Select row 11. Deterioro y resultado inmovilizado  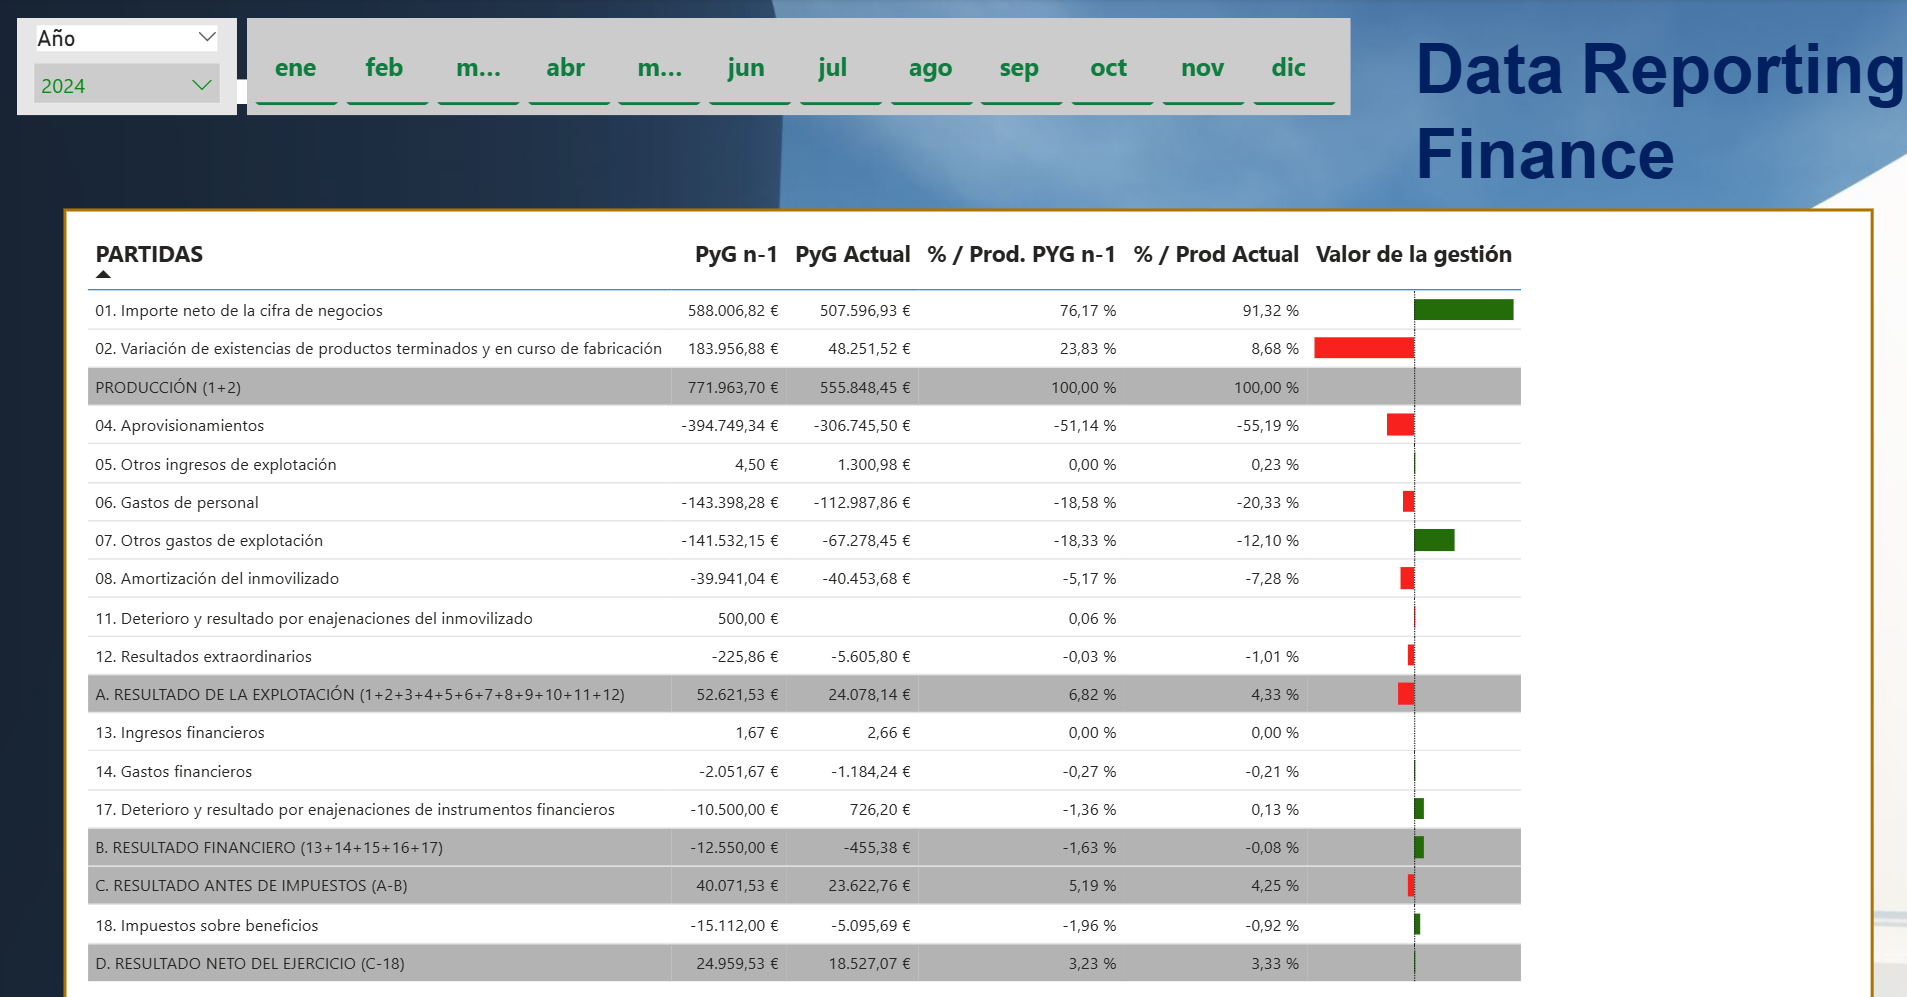click(x=804, y=618)
